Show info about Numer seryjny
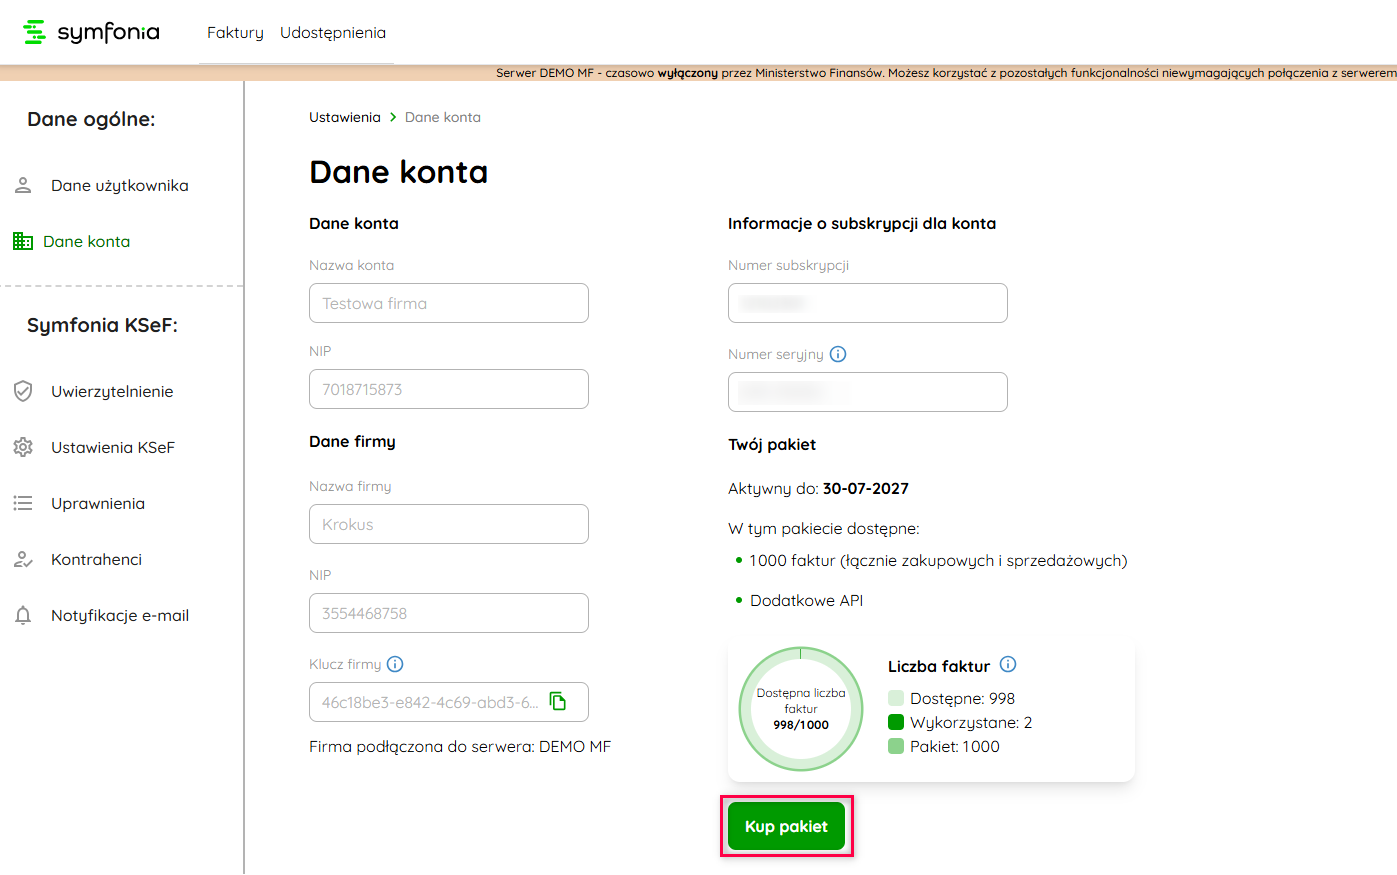Screen dimensions: 1397x875 pos(838,354)
